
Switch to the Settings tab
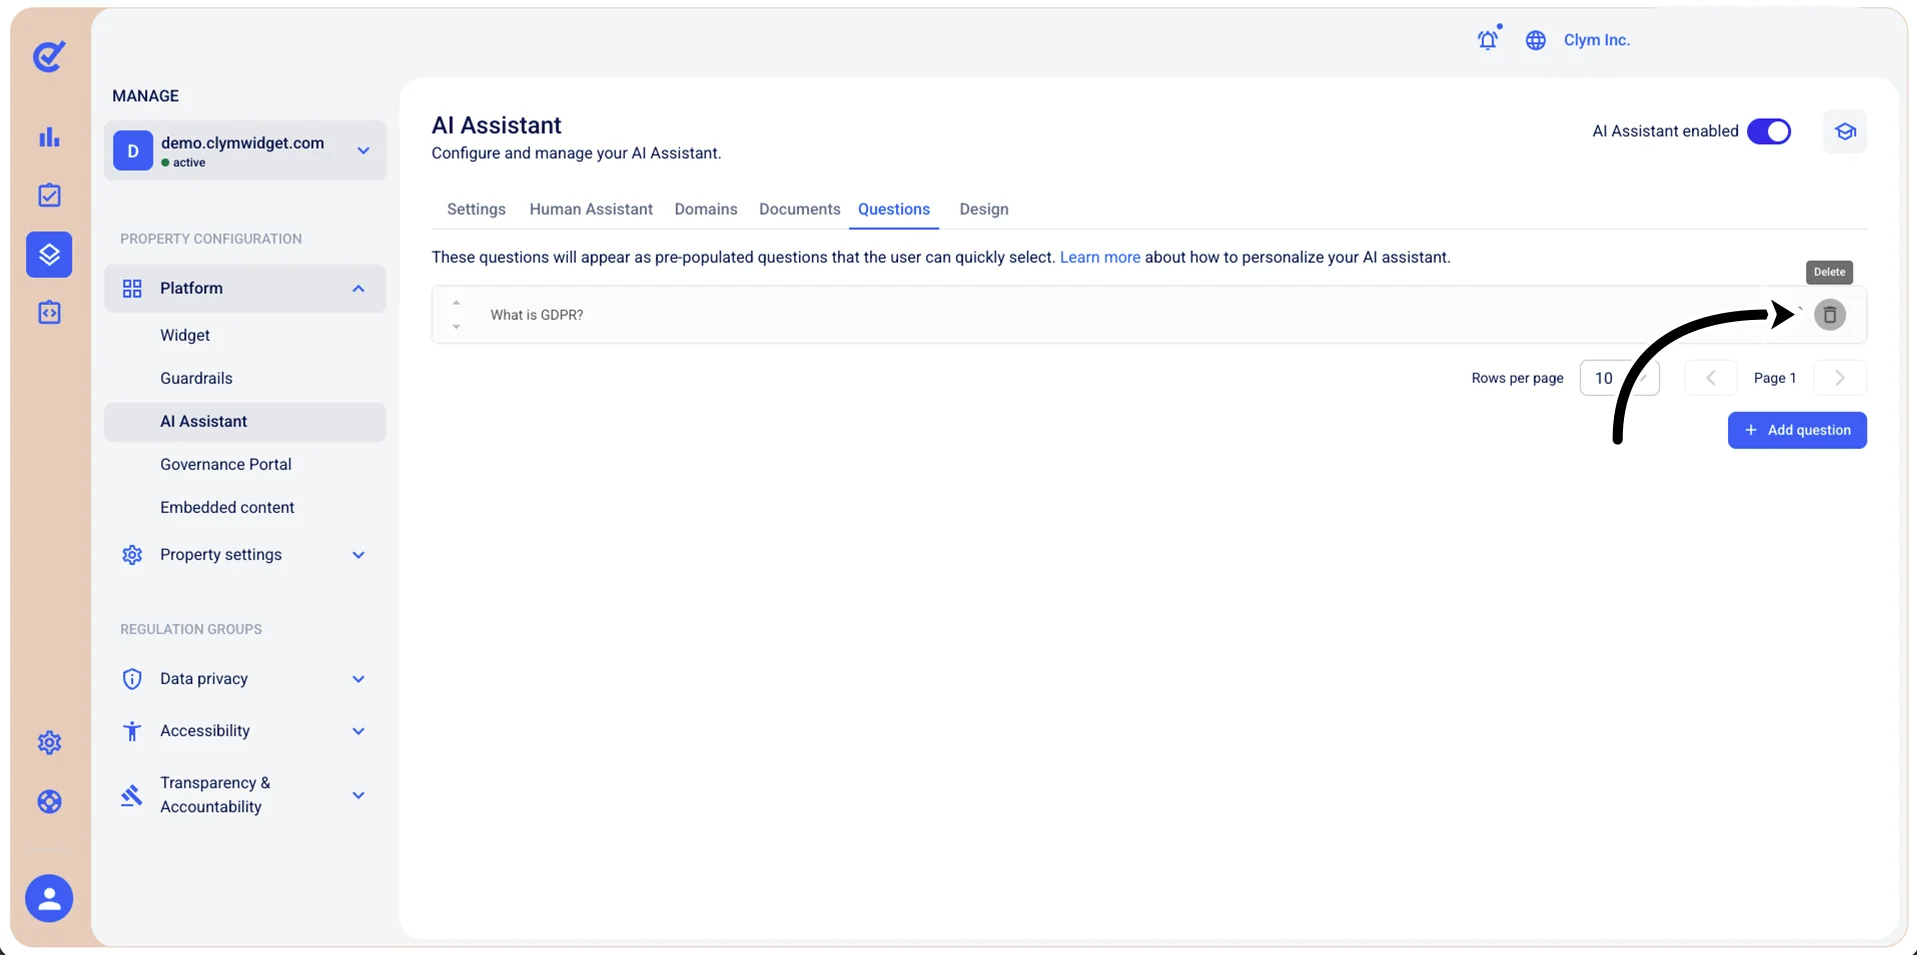click(x=476, y=209)
